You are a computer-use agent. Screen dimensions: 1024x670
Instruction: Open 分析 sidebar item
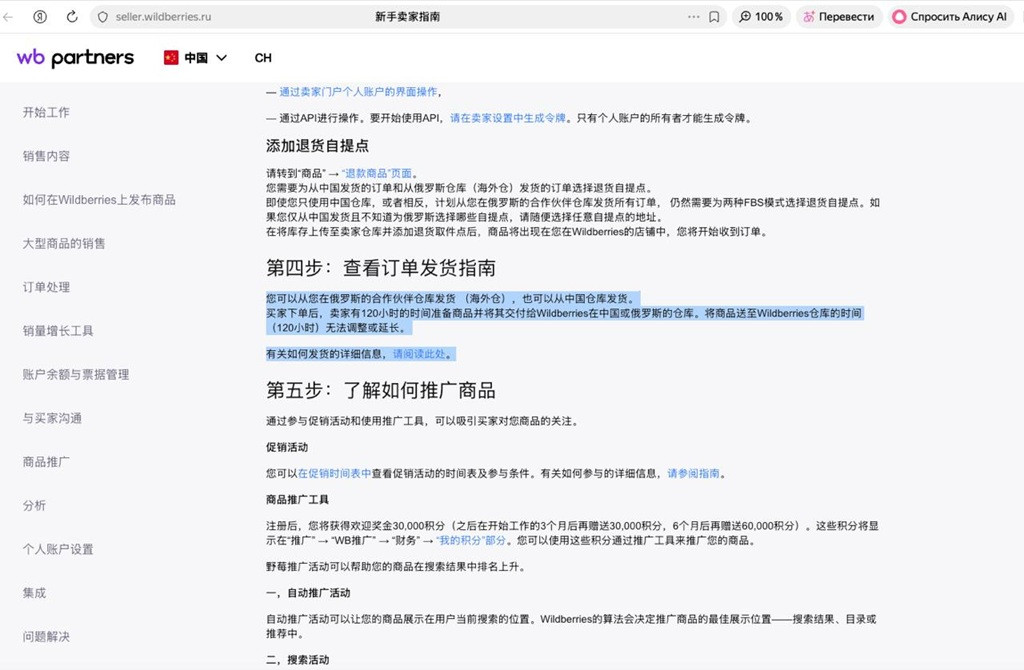click(x=35, y=505)
